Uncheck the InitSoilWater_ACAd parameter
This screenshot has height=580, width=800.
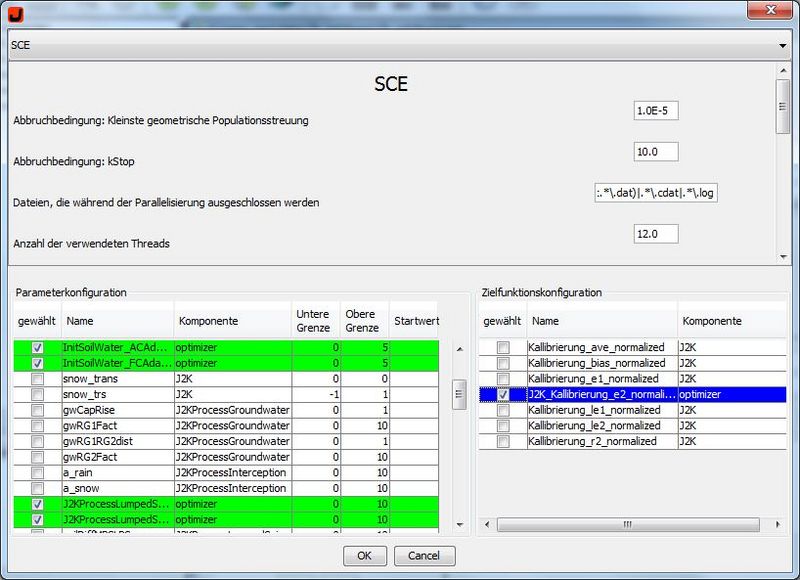click(x=38, y=348)
